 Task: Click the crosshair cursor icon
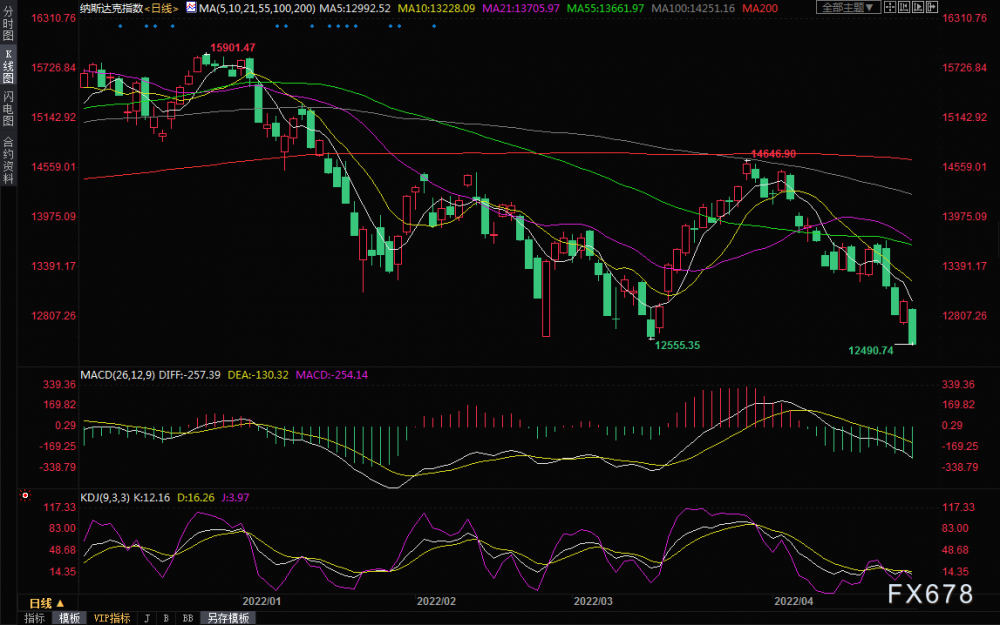pyautogui.click(x=890, y=7)
